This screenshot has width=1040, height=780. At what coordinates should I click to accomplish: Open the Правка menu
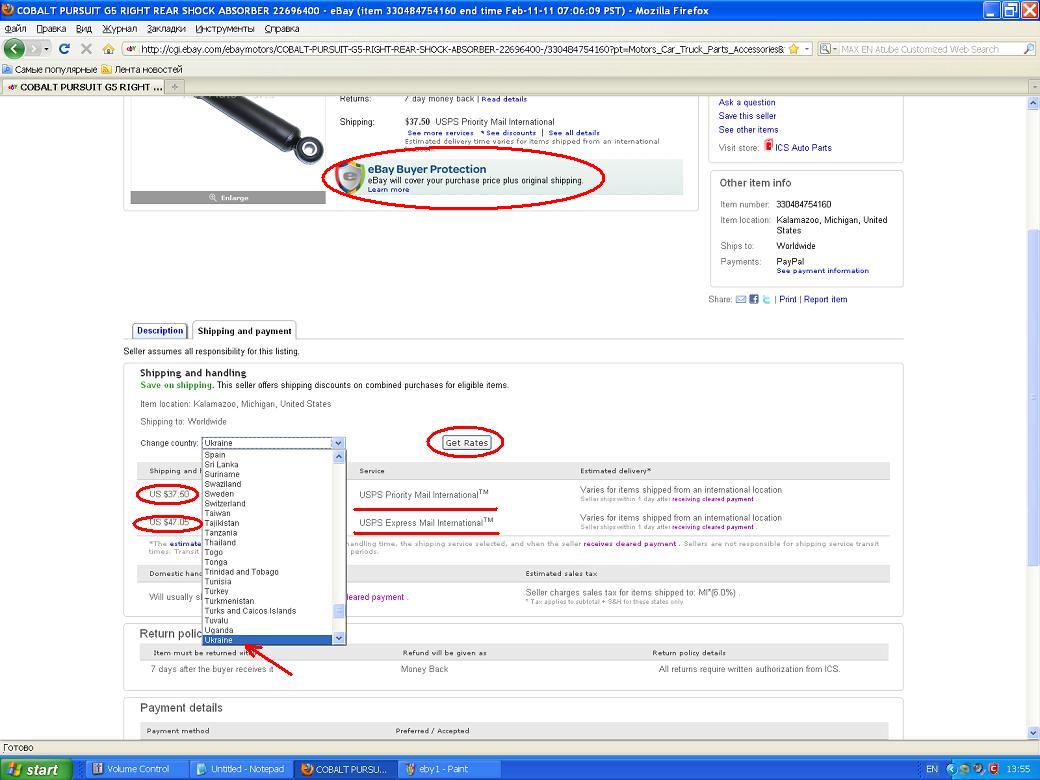pyautogui.click(x=51, y=29)
